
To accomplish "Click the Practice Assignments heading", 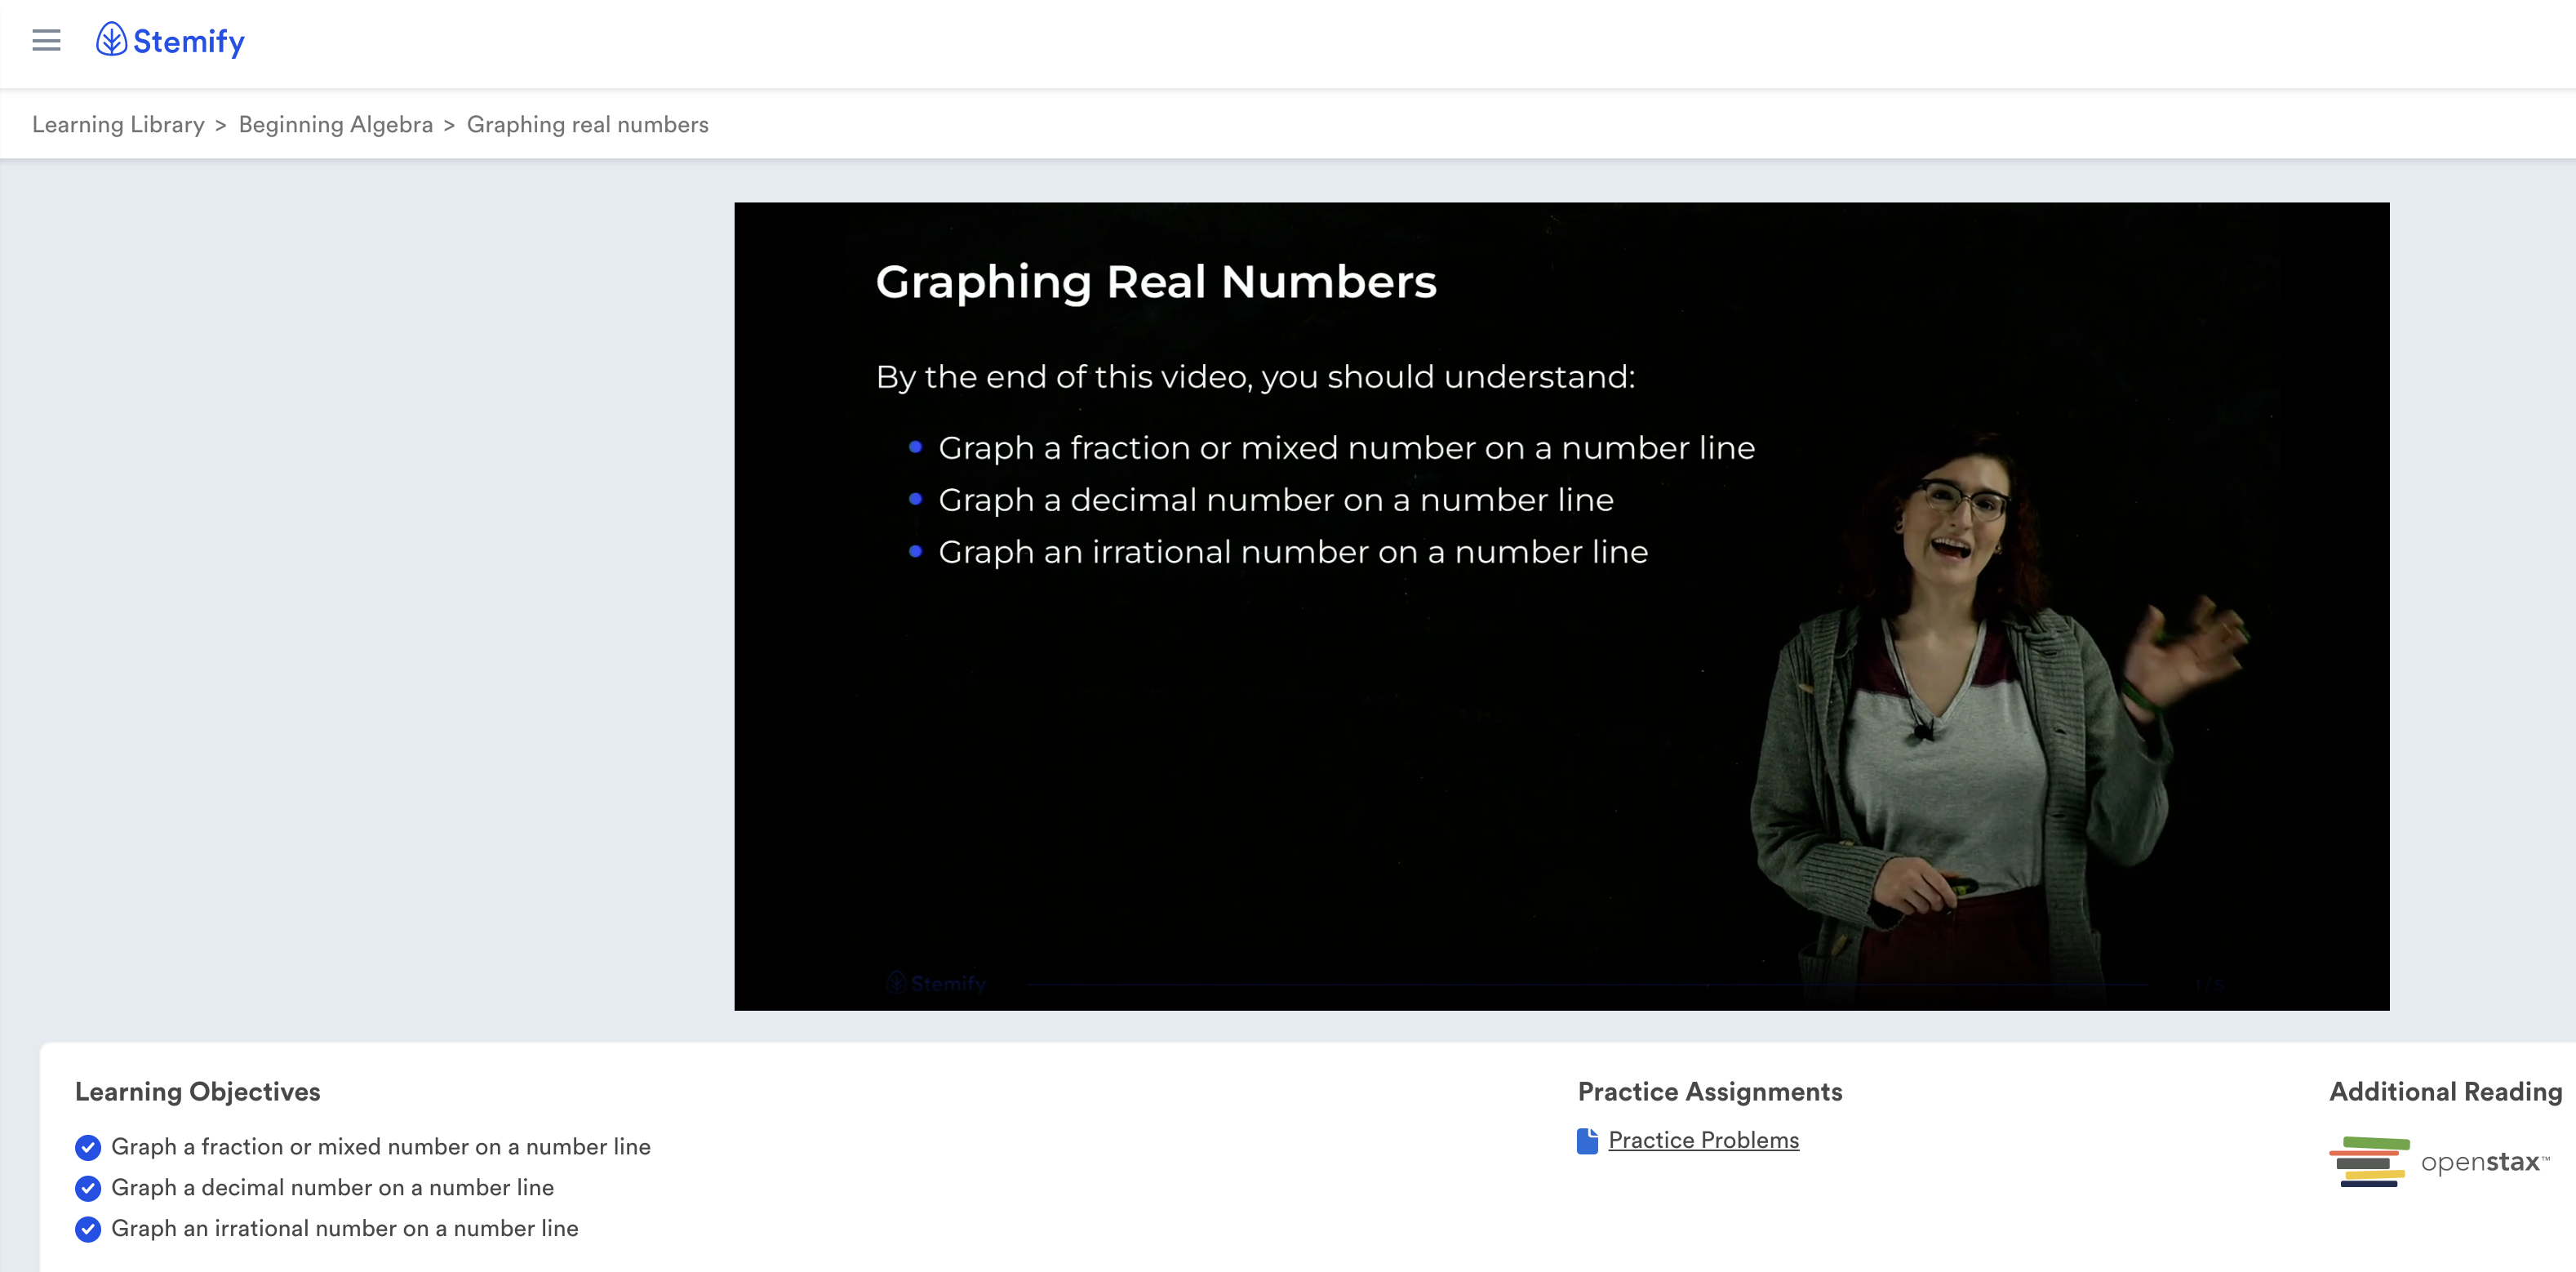I will click(1709, 1091).
